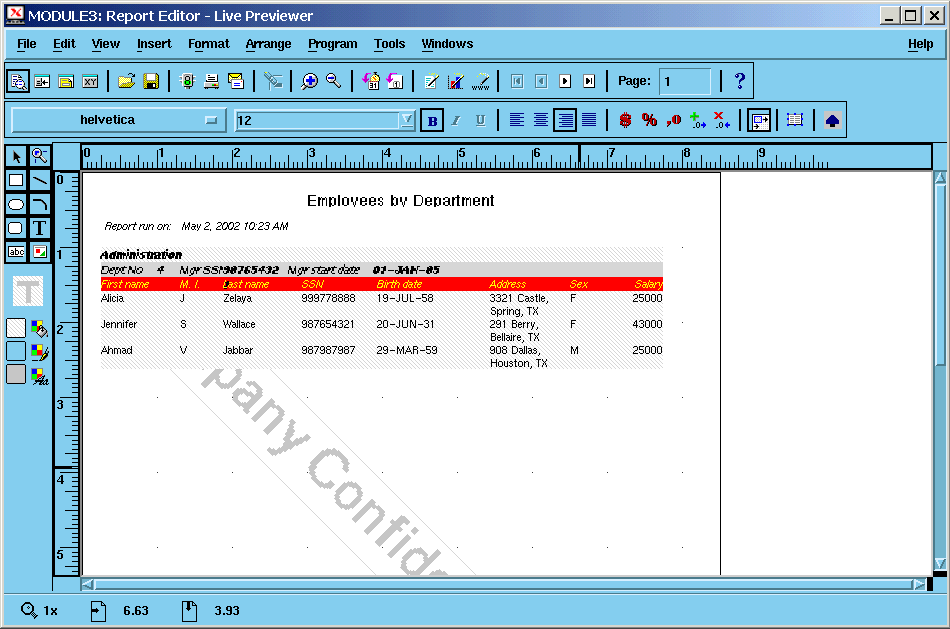Open the Program menu

coord(333,44)
